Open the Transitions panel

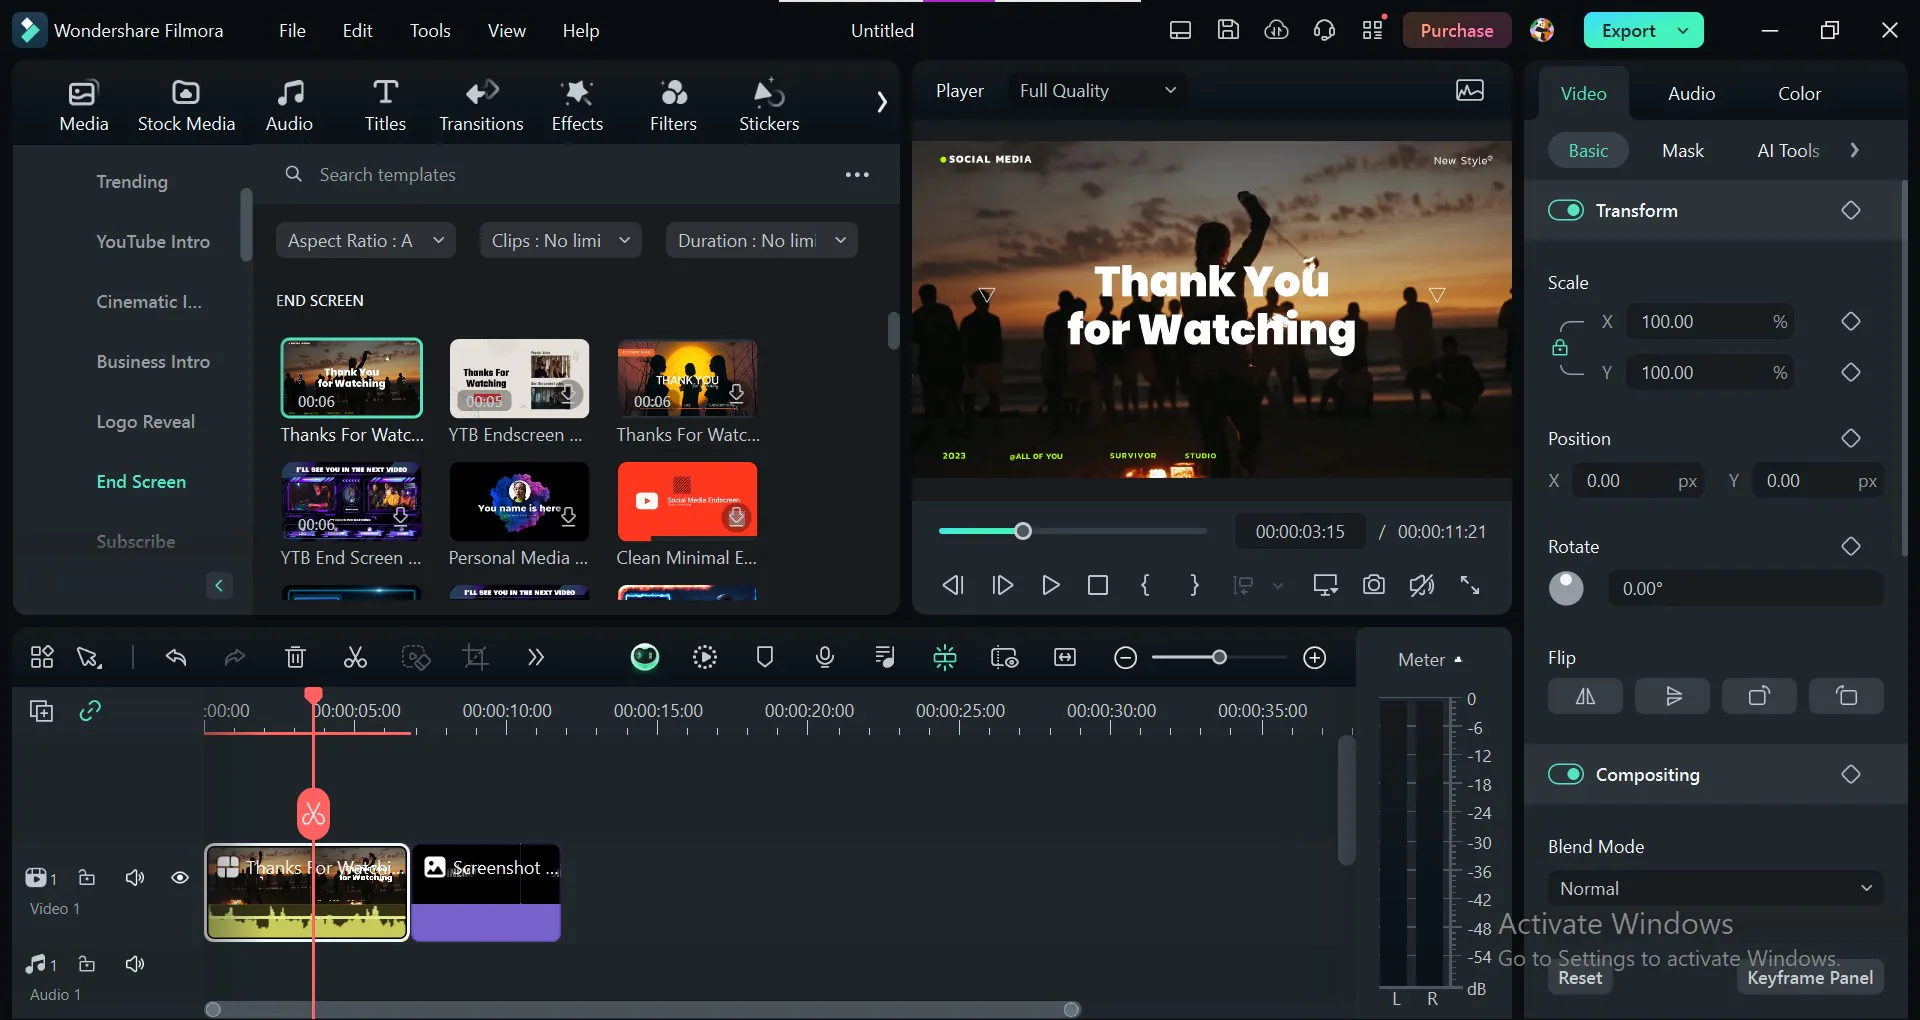481,106
